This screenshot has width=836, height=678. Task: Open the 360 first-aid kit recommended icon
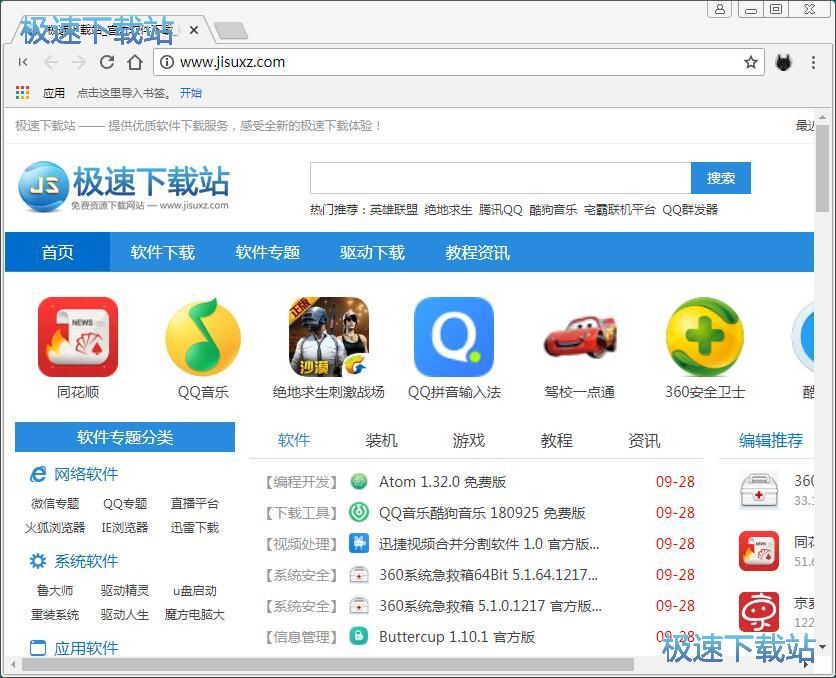click(x=759, y=491)
